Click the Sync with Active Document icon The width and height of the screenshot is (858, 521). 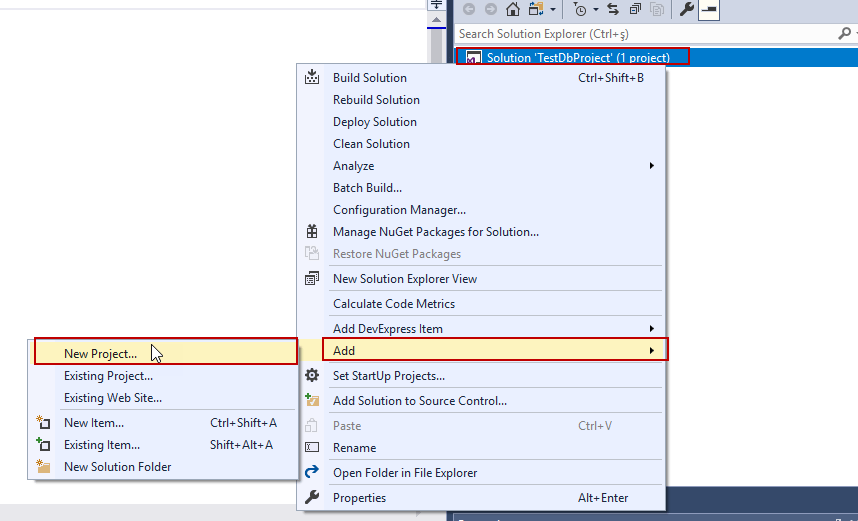tap(613, 9)
